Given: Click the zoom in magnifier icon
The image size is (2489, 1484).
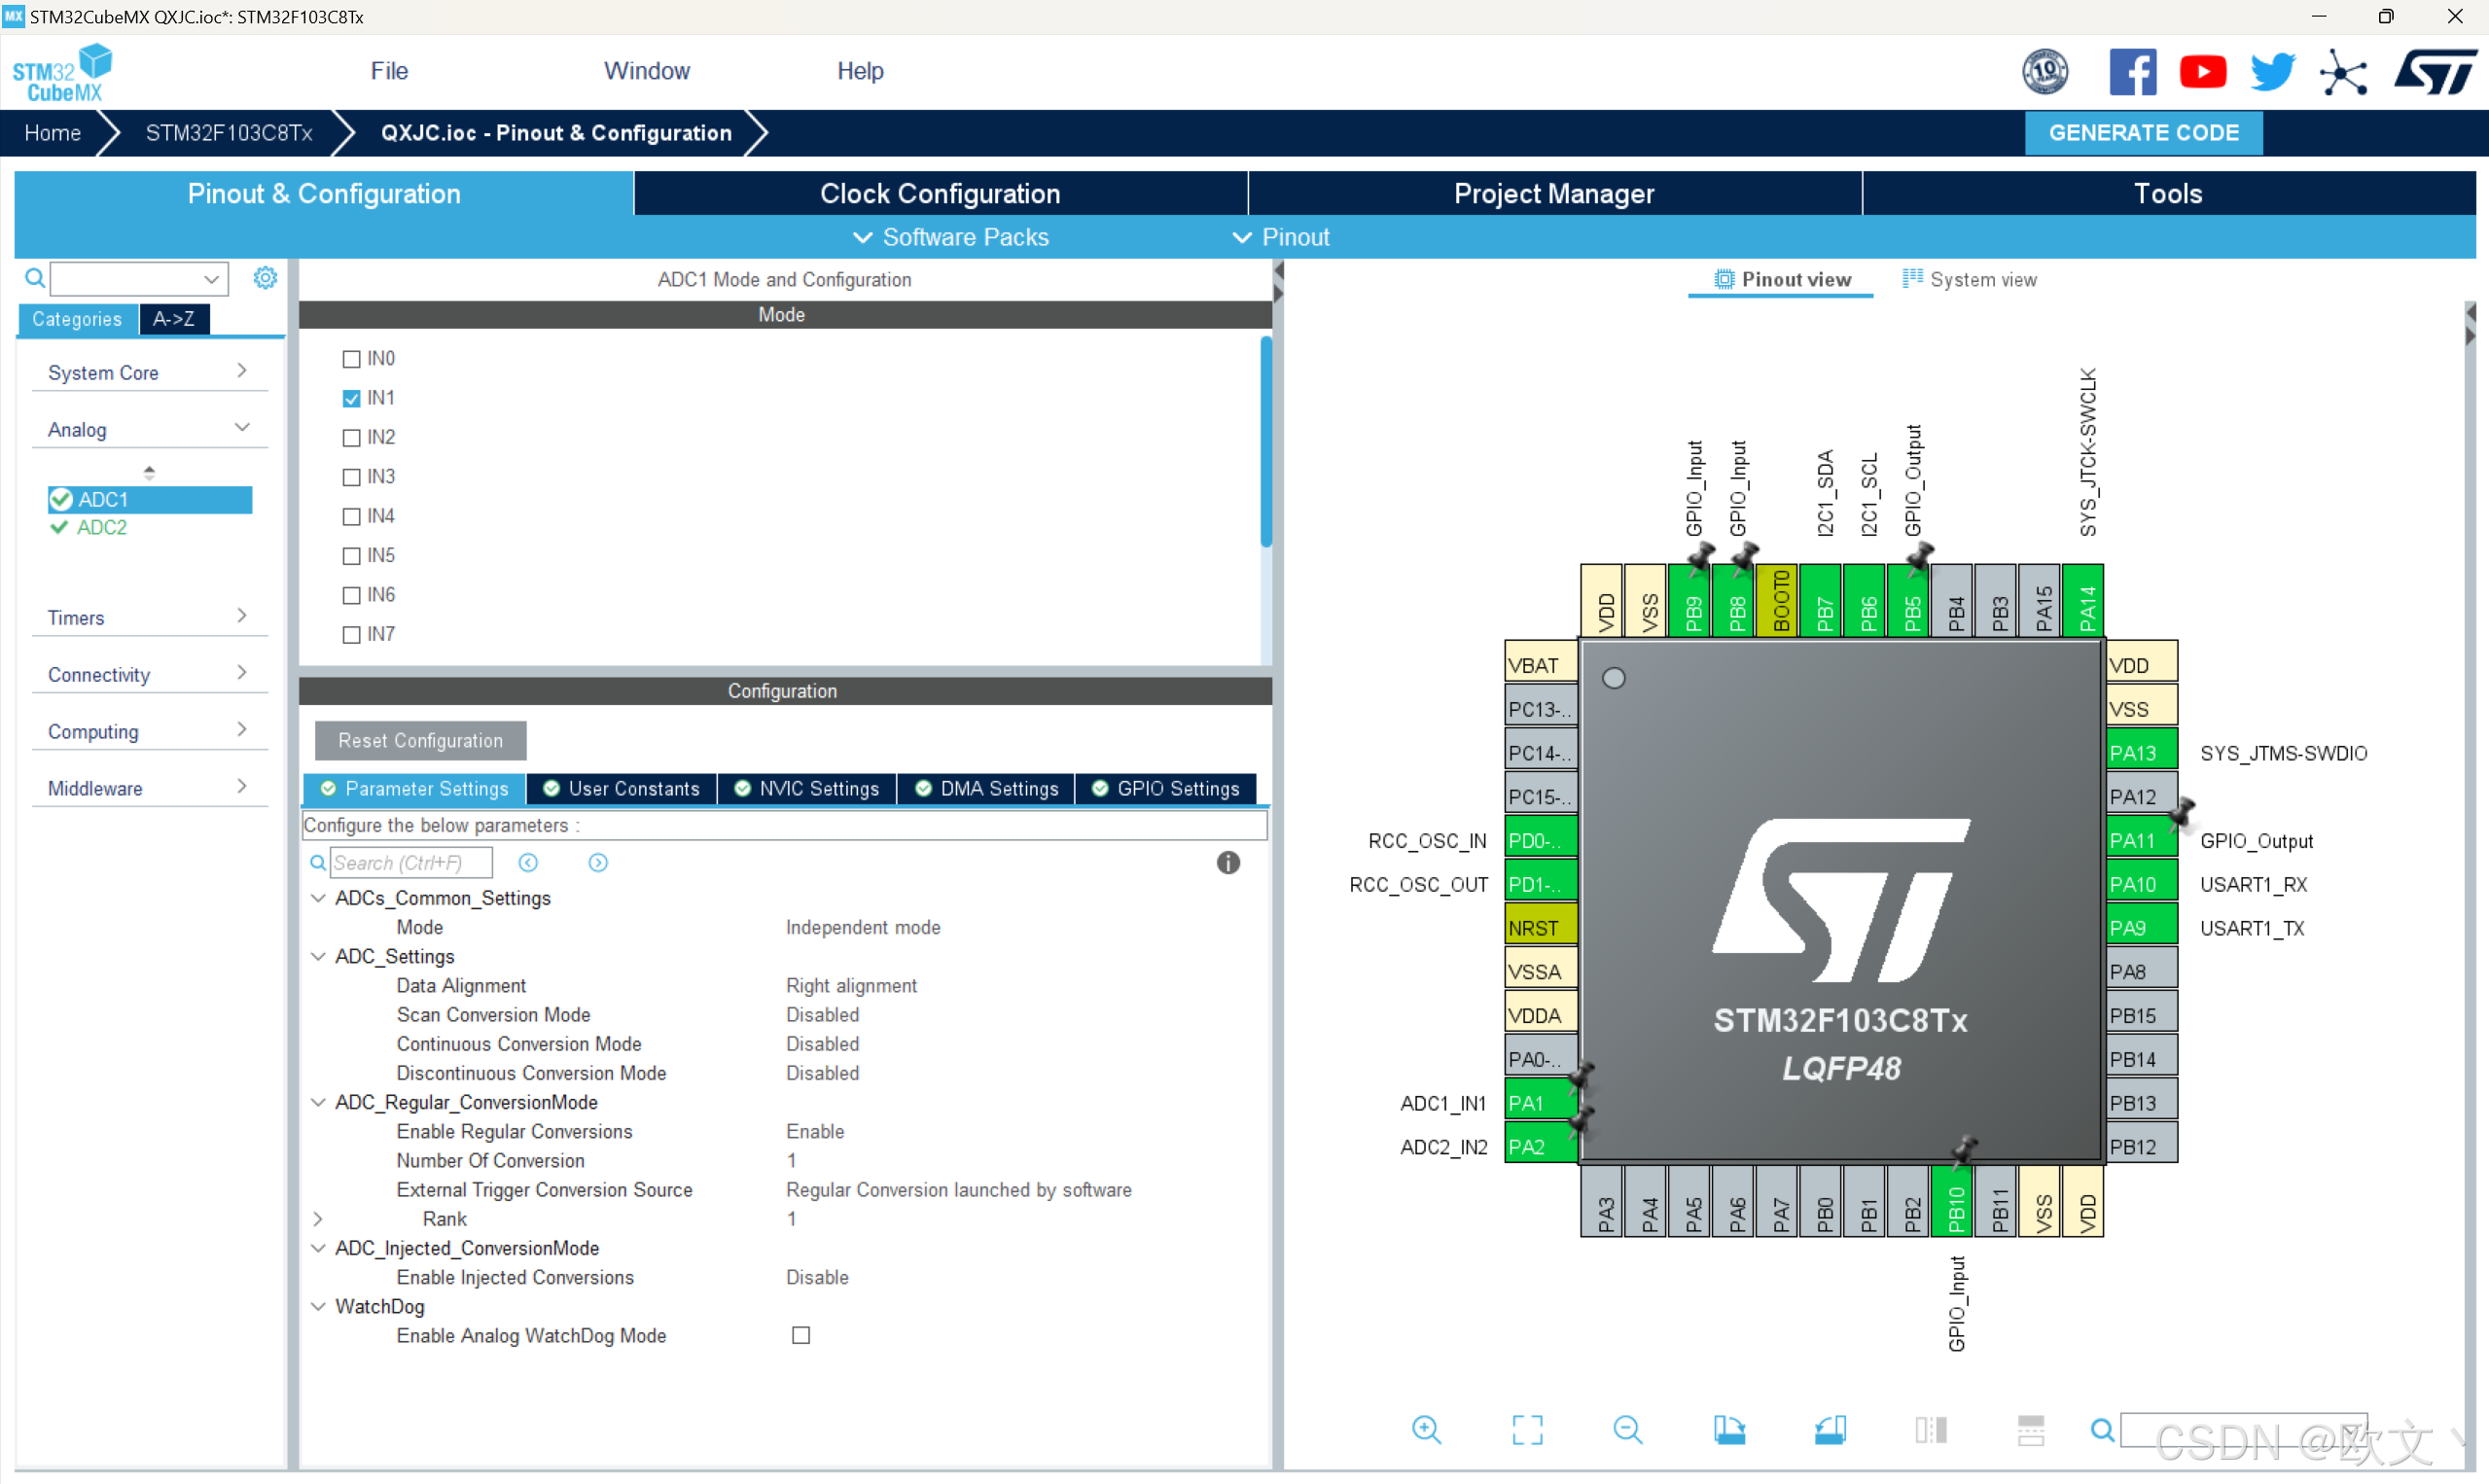Looking at the screenshot, I should [1426, 1429].
